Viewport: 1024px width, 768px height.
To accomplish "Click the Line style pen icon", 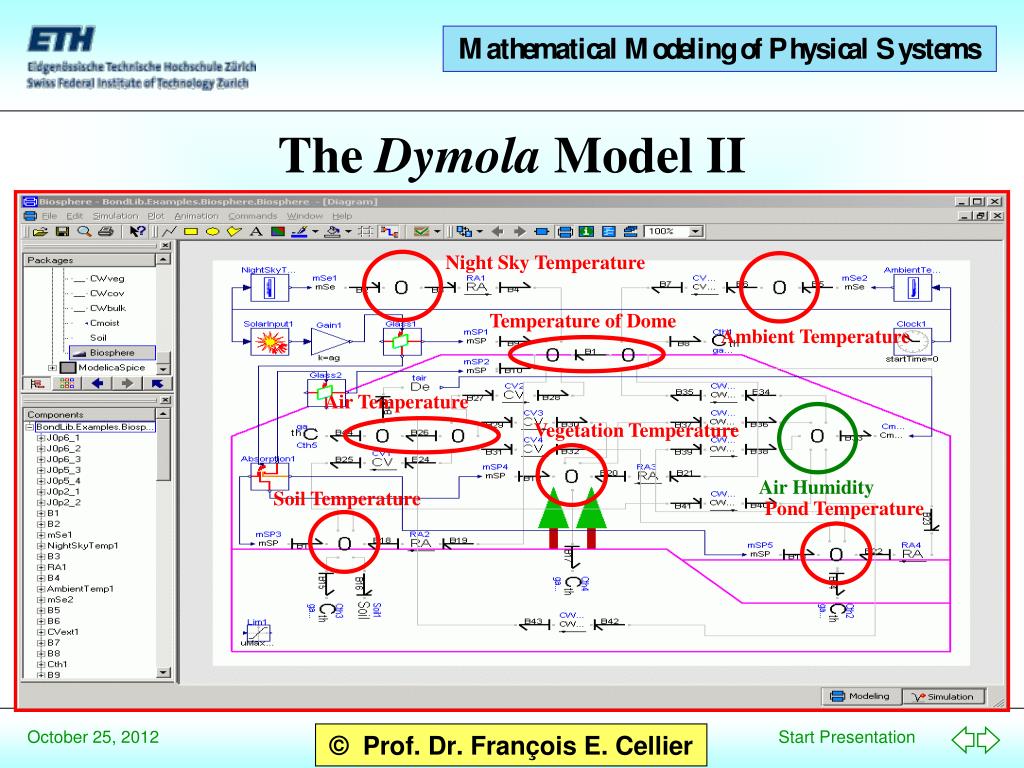I will point(299,231).
